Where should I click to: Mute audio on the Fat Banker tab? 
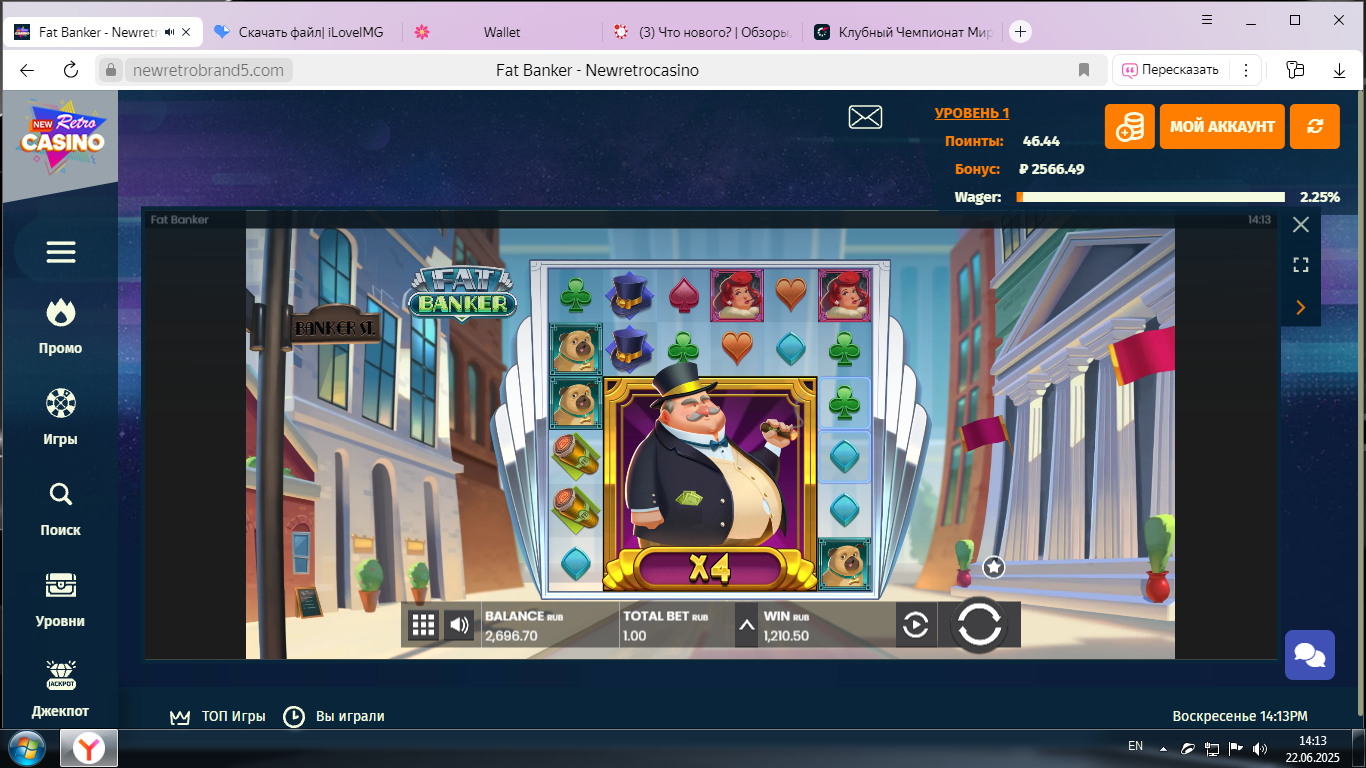(x=169, y=32)
